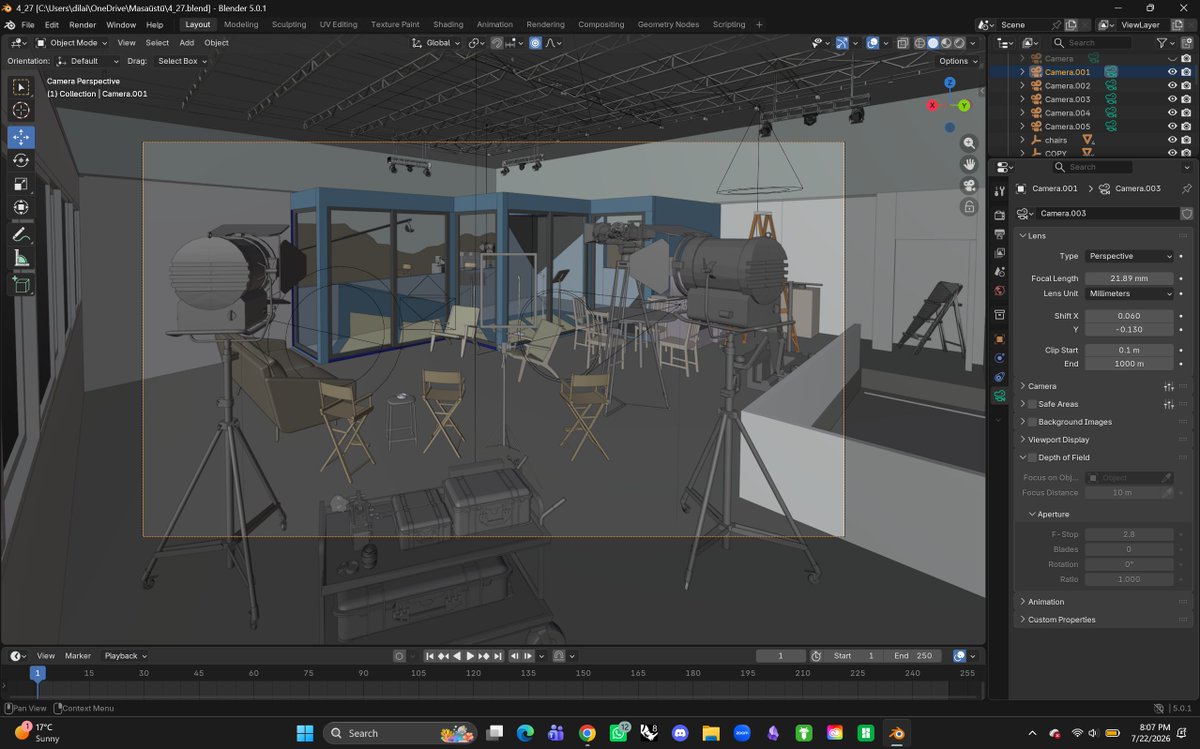Click the viewport pan hand icon
This screenshot has width=1200, height=749.
tap(969, 164)
